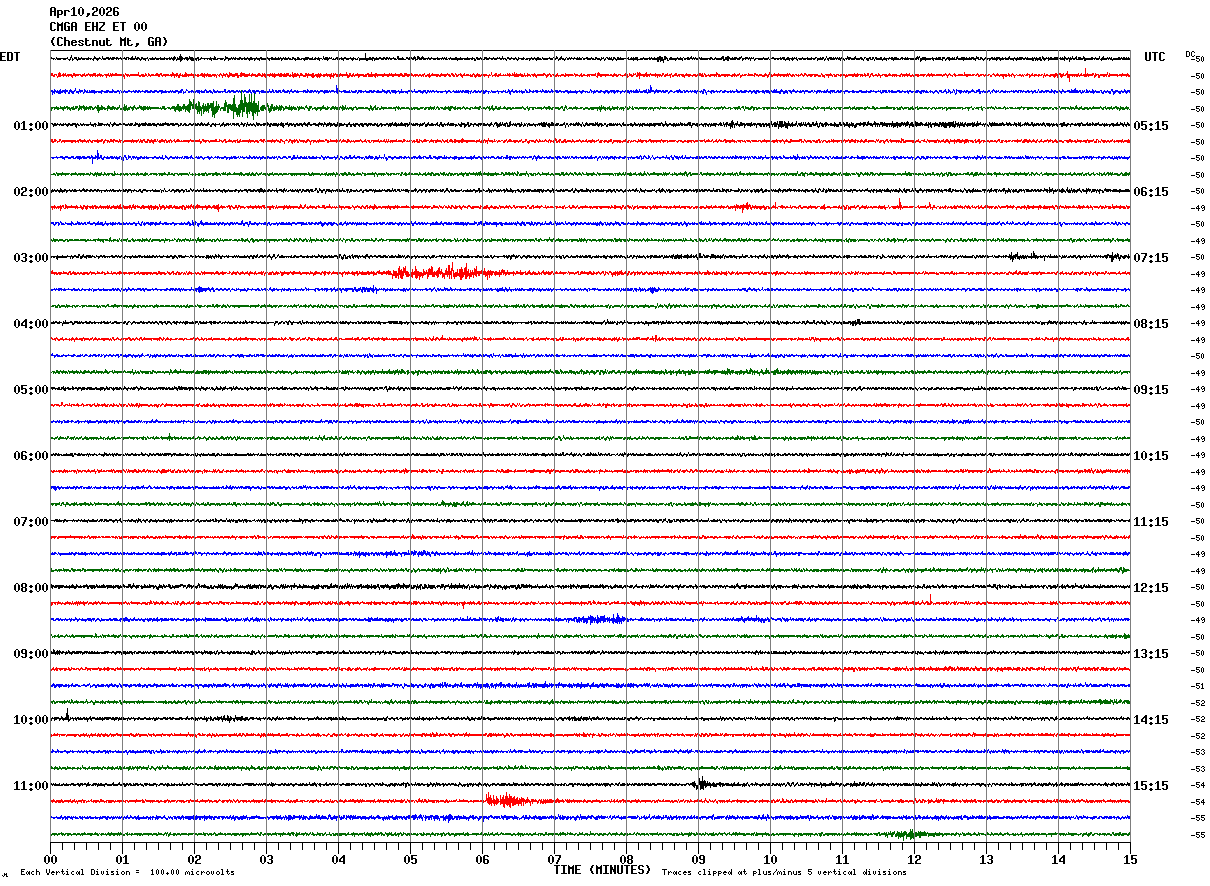
Task: Select the 01:00 EDT time label
Action: (x=30, y=126)
